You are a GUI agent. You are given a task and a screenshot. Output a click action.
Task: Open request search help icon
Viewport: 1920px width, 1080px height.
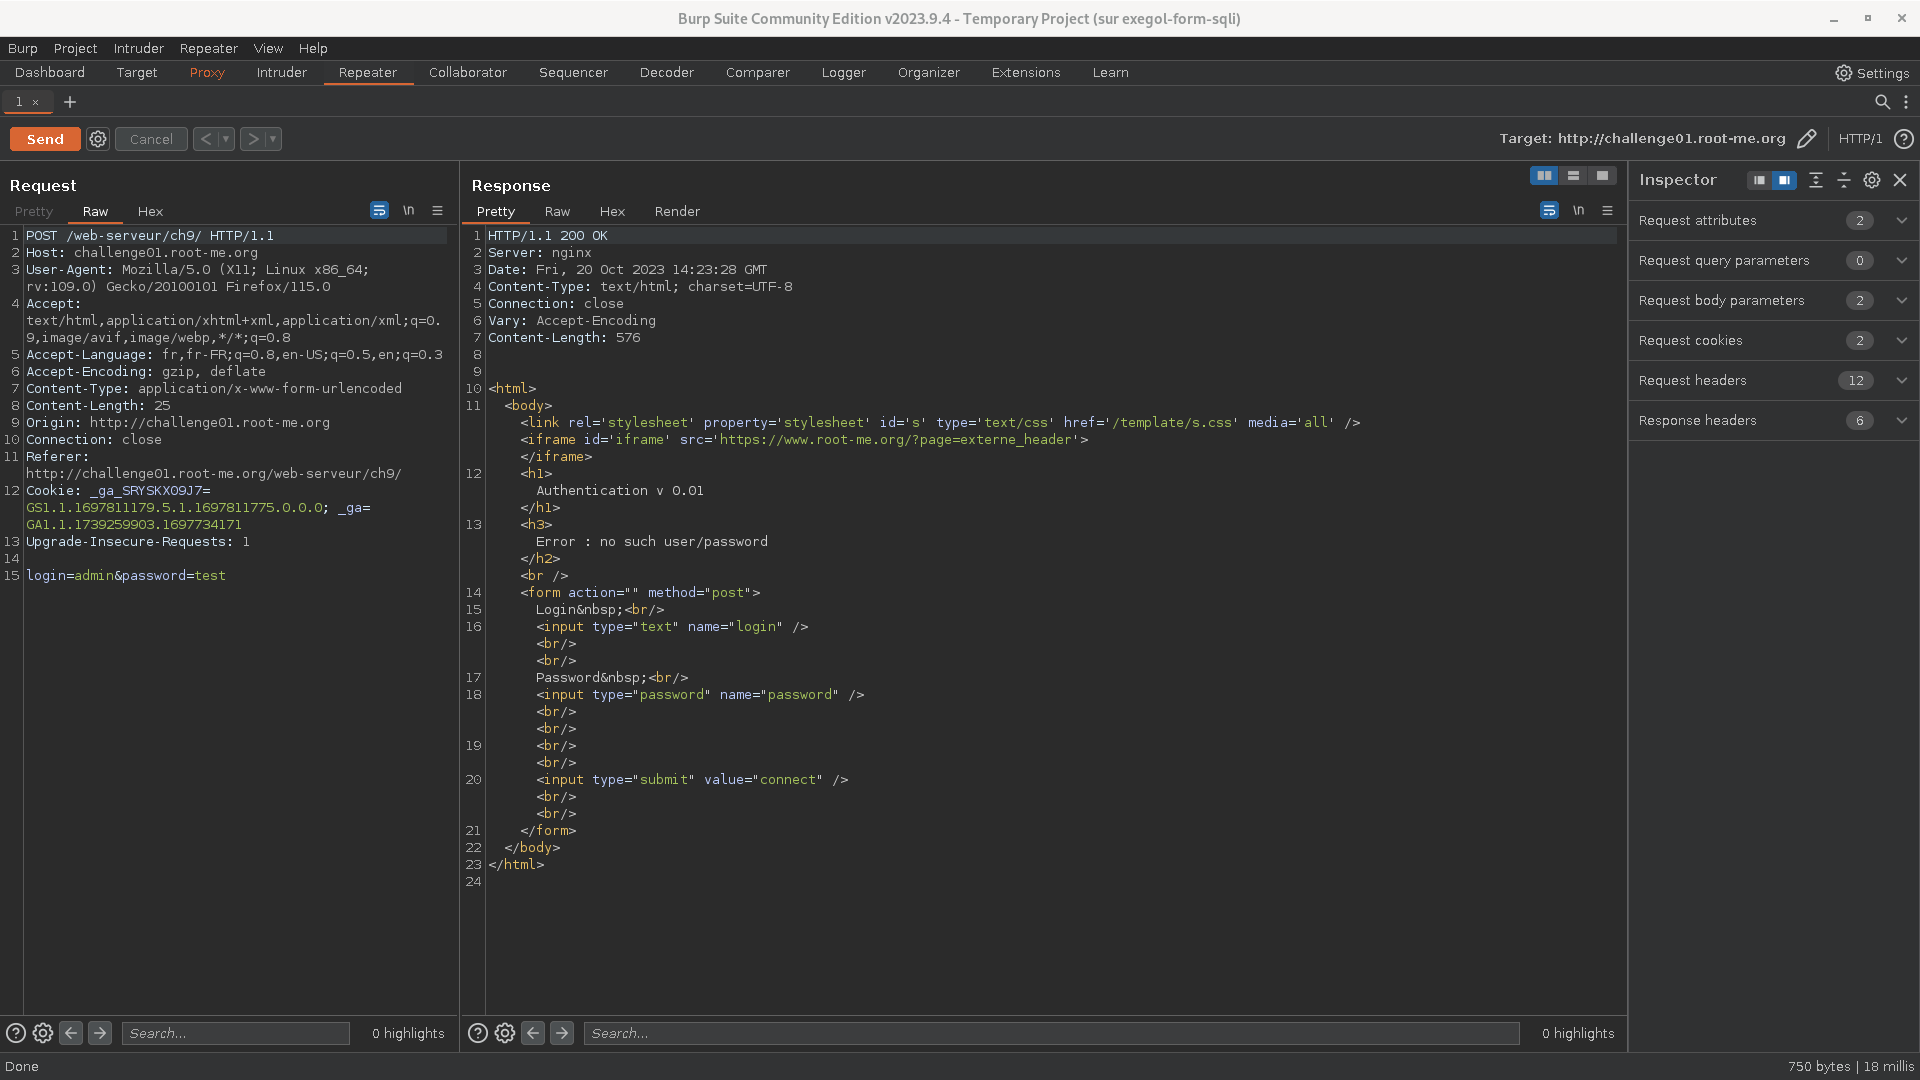click(x=16, y=1033)
